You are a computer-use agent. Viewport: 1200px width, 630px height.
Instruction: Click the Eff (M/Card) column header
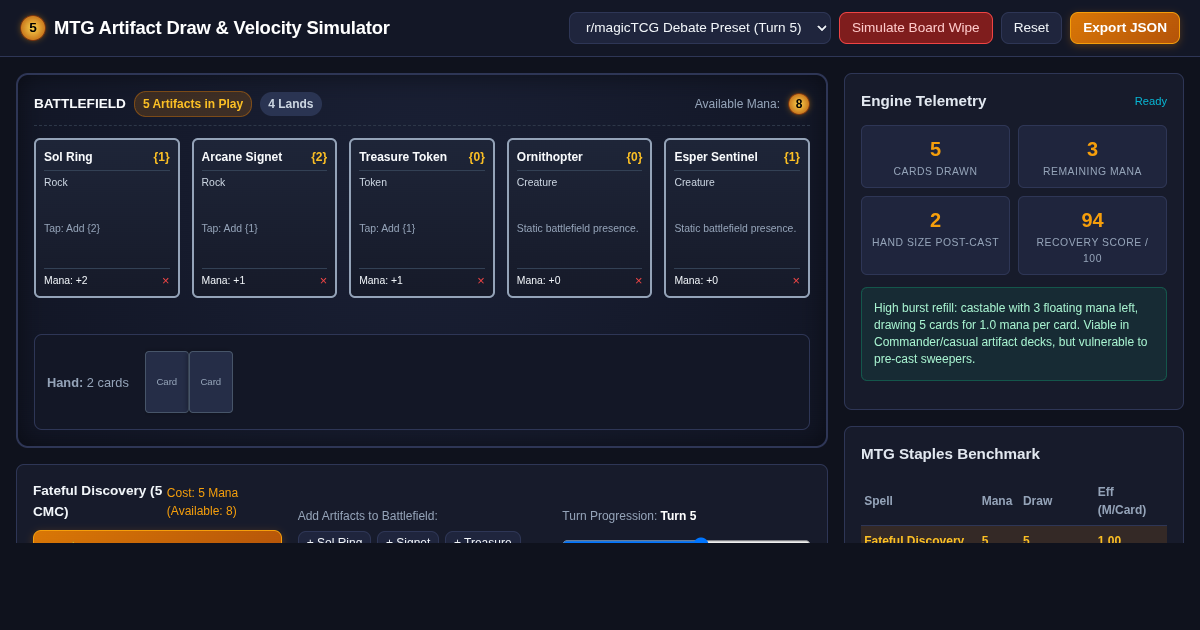pyautogui.click(x=1122, y=501)
